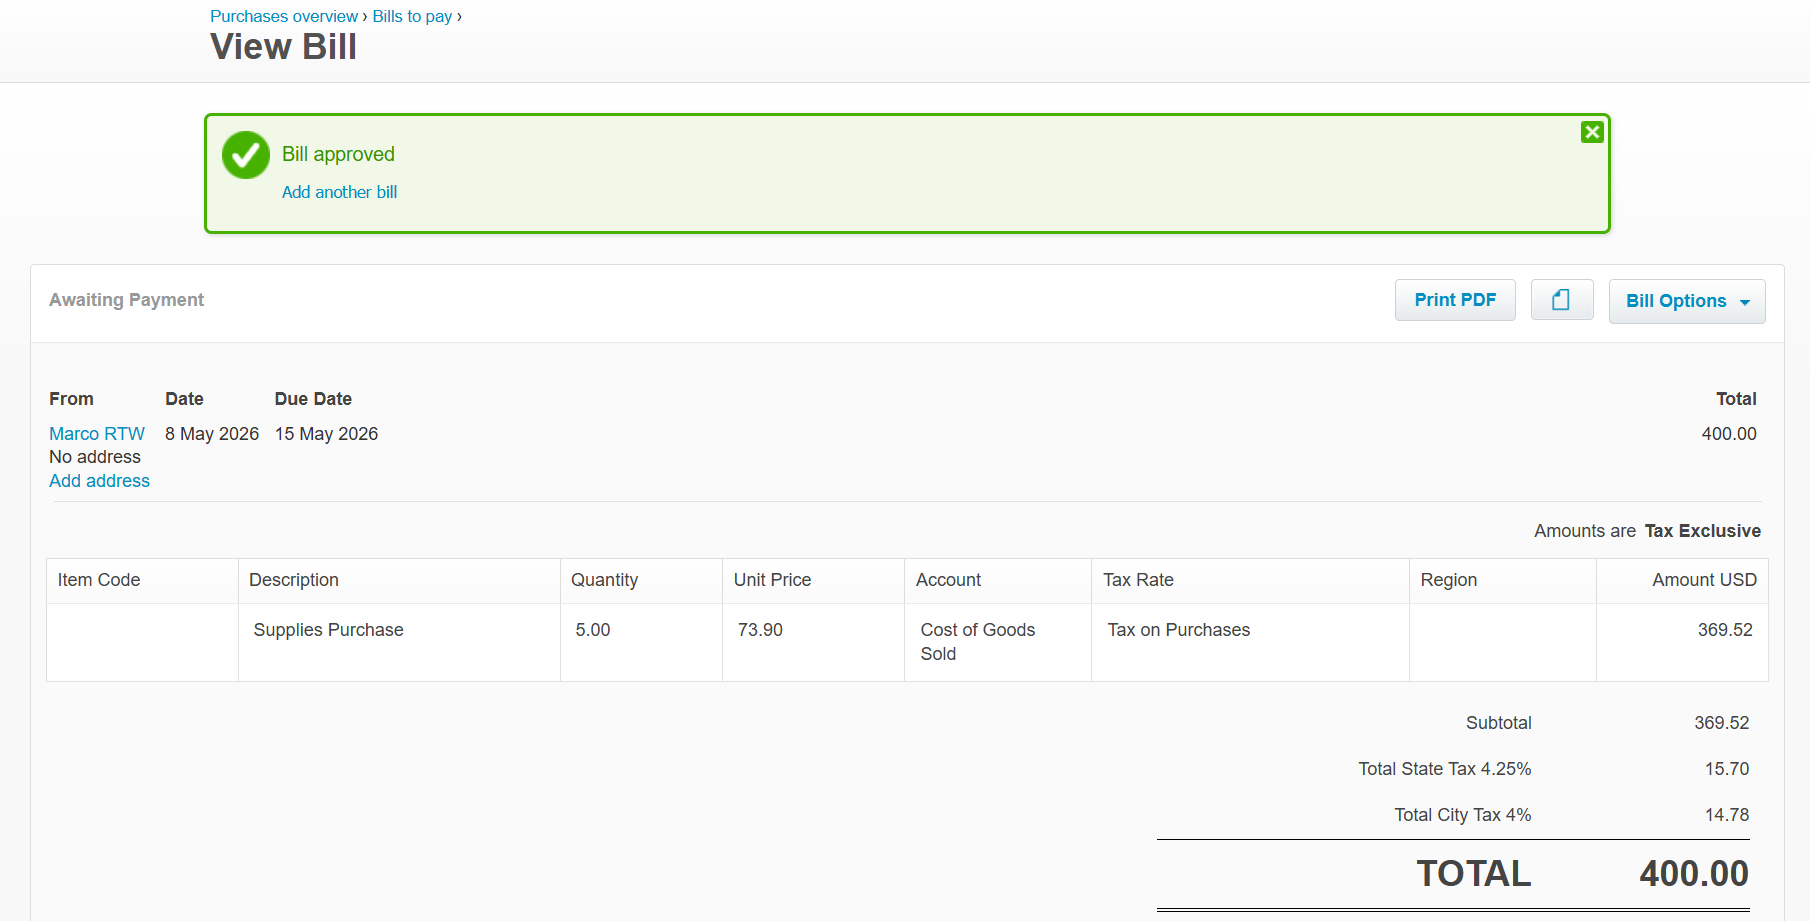Select the Supplies Purchase description cell
This screenshot has width=1810, height=921.
[399, 642]
